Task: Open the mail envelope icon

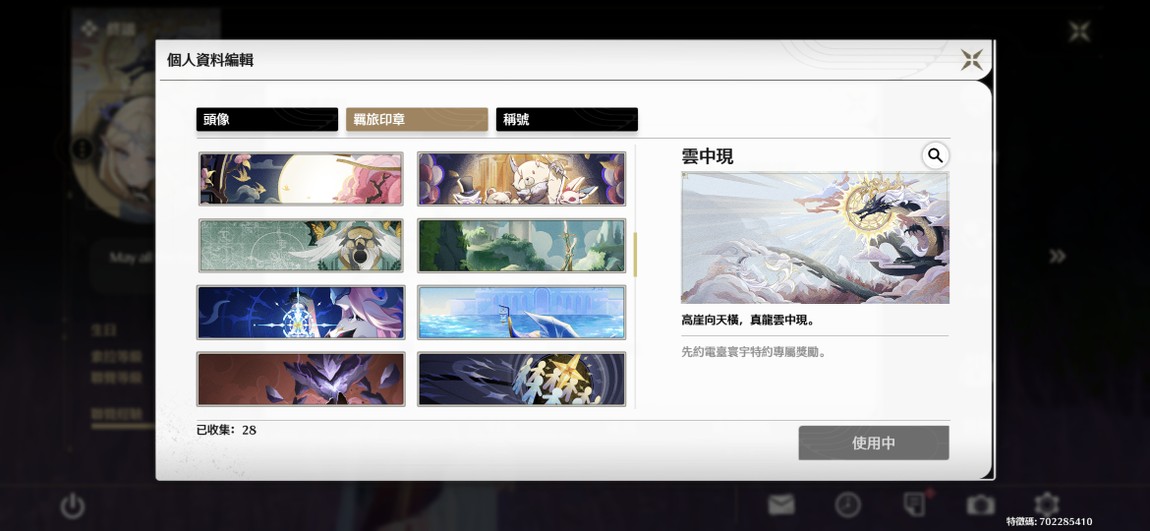Action: [781, 505]
